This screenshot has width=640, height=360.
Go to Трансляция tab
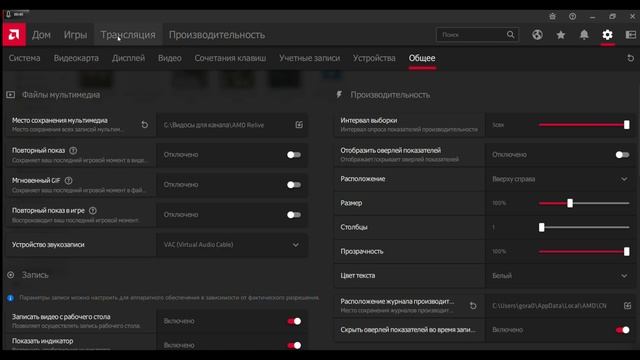click(128, 35)
